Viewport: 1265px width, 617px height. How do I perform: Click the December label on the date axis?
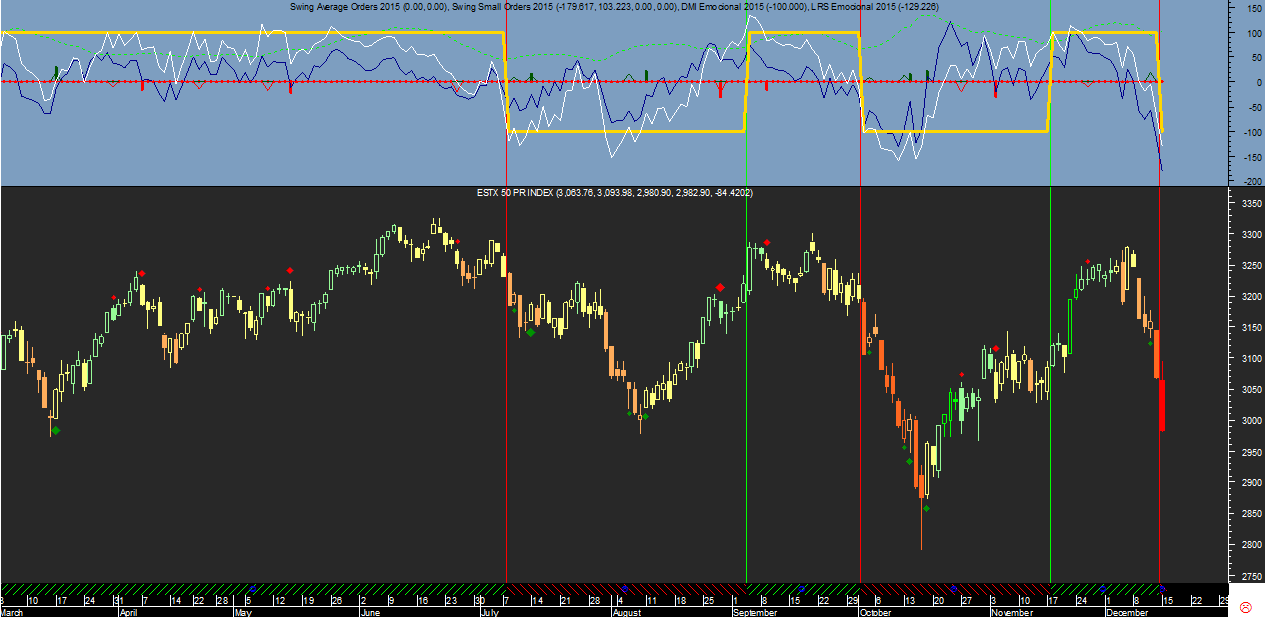(x=1125, y=612)
